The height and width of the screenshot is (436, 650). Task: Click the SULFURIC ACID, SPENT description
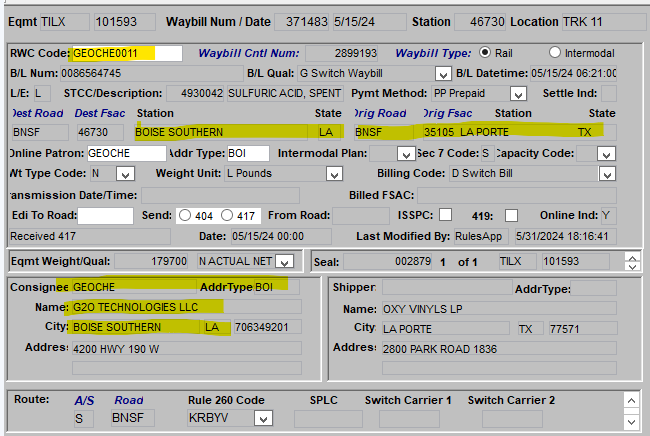pos(284,93)
